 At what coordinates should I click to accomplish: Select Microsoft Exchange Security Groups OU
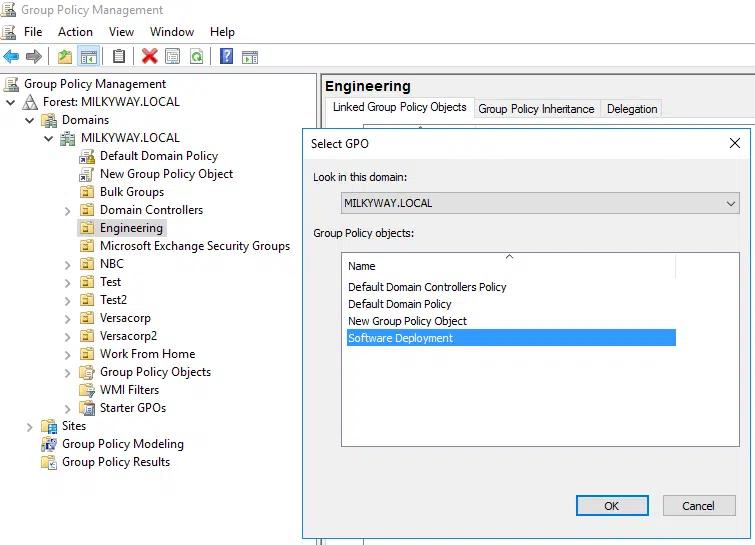click(x=195, y=246)
